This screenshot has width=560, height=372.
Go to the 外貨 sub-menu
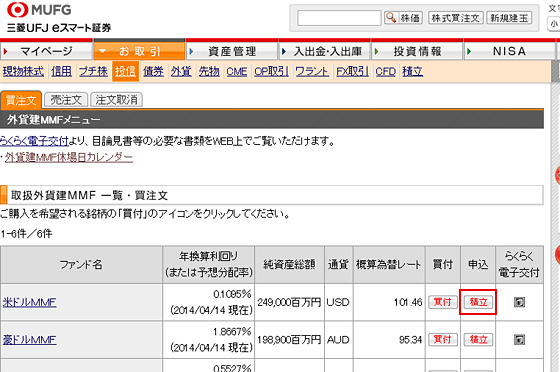(x=181, y=71)
